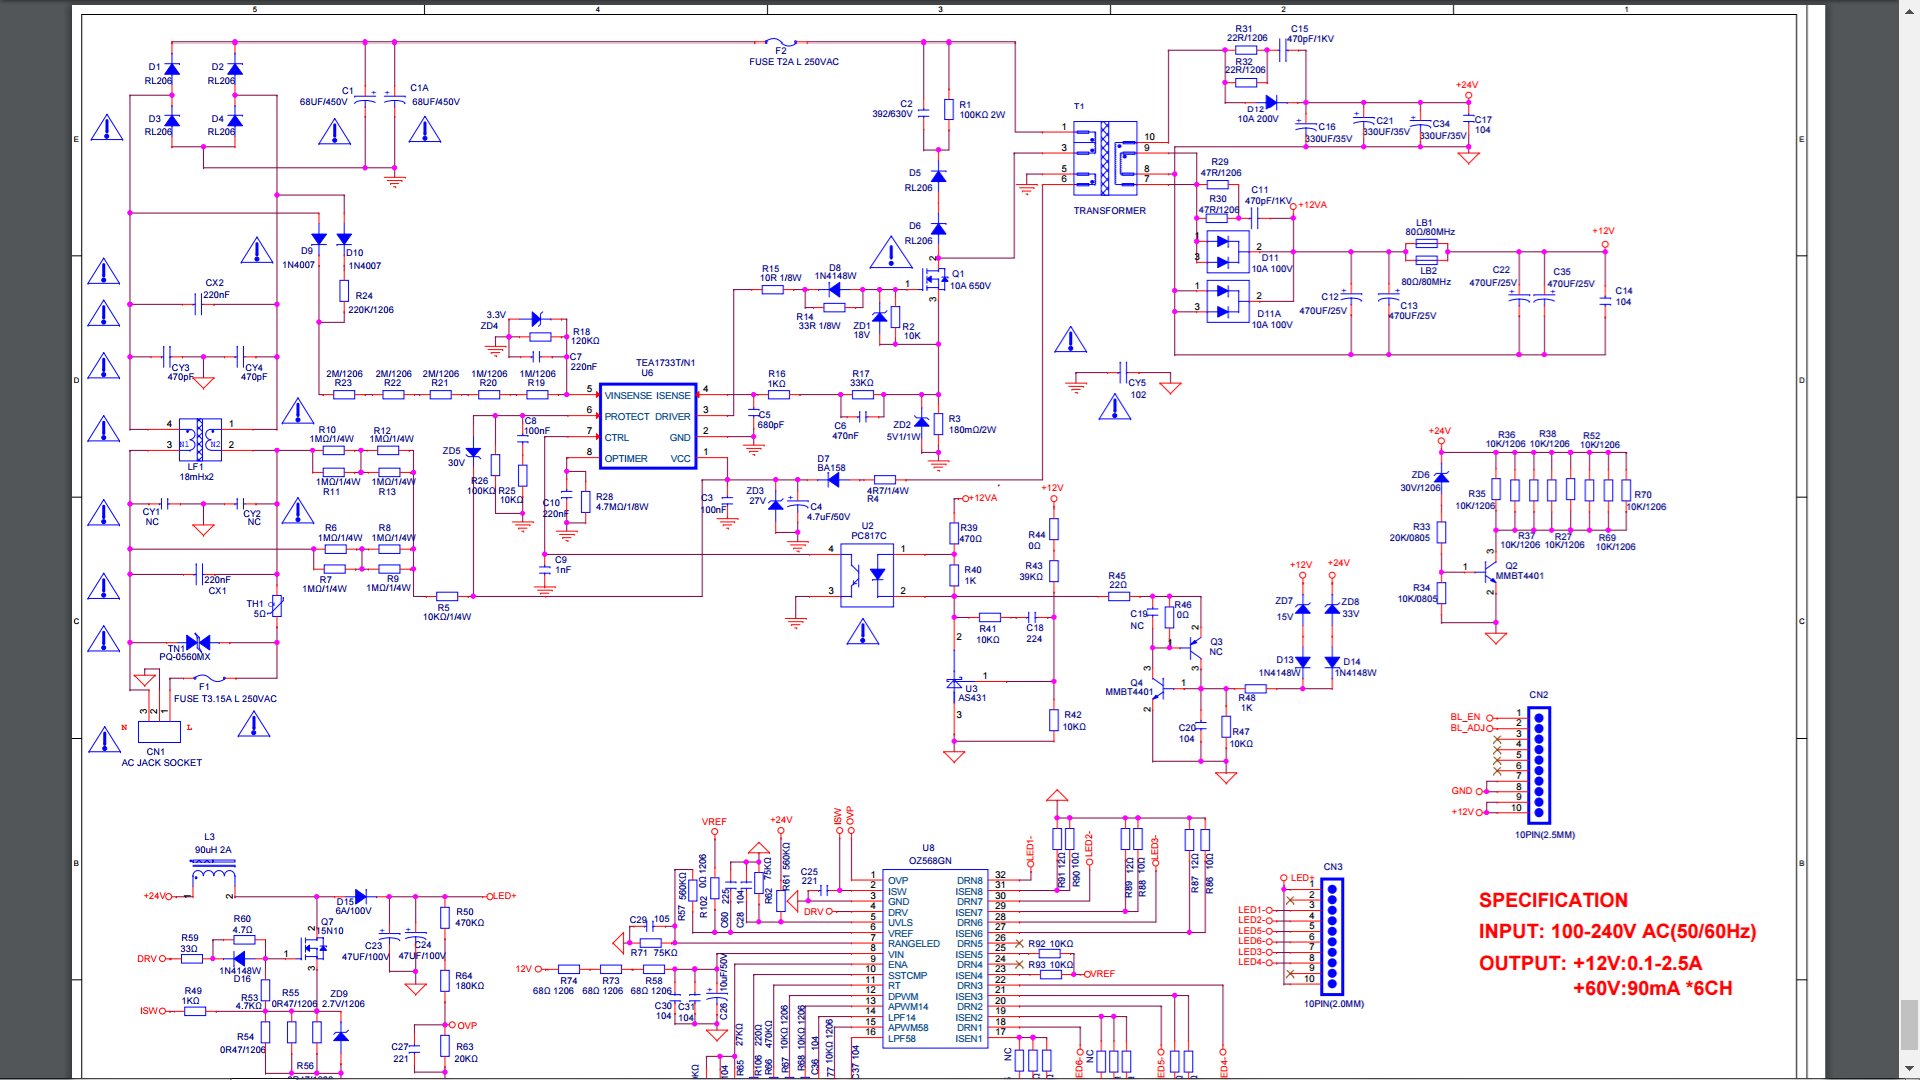
Task: Click the 10PIN(2.0MM) label
Action: (x=1334, y=1004)
